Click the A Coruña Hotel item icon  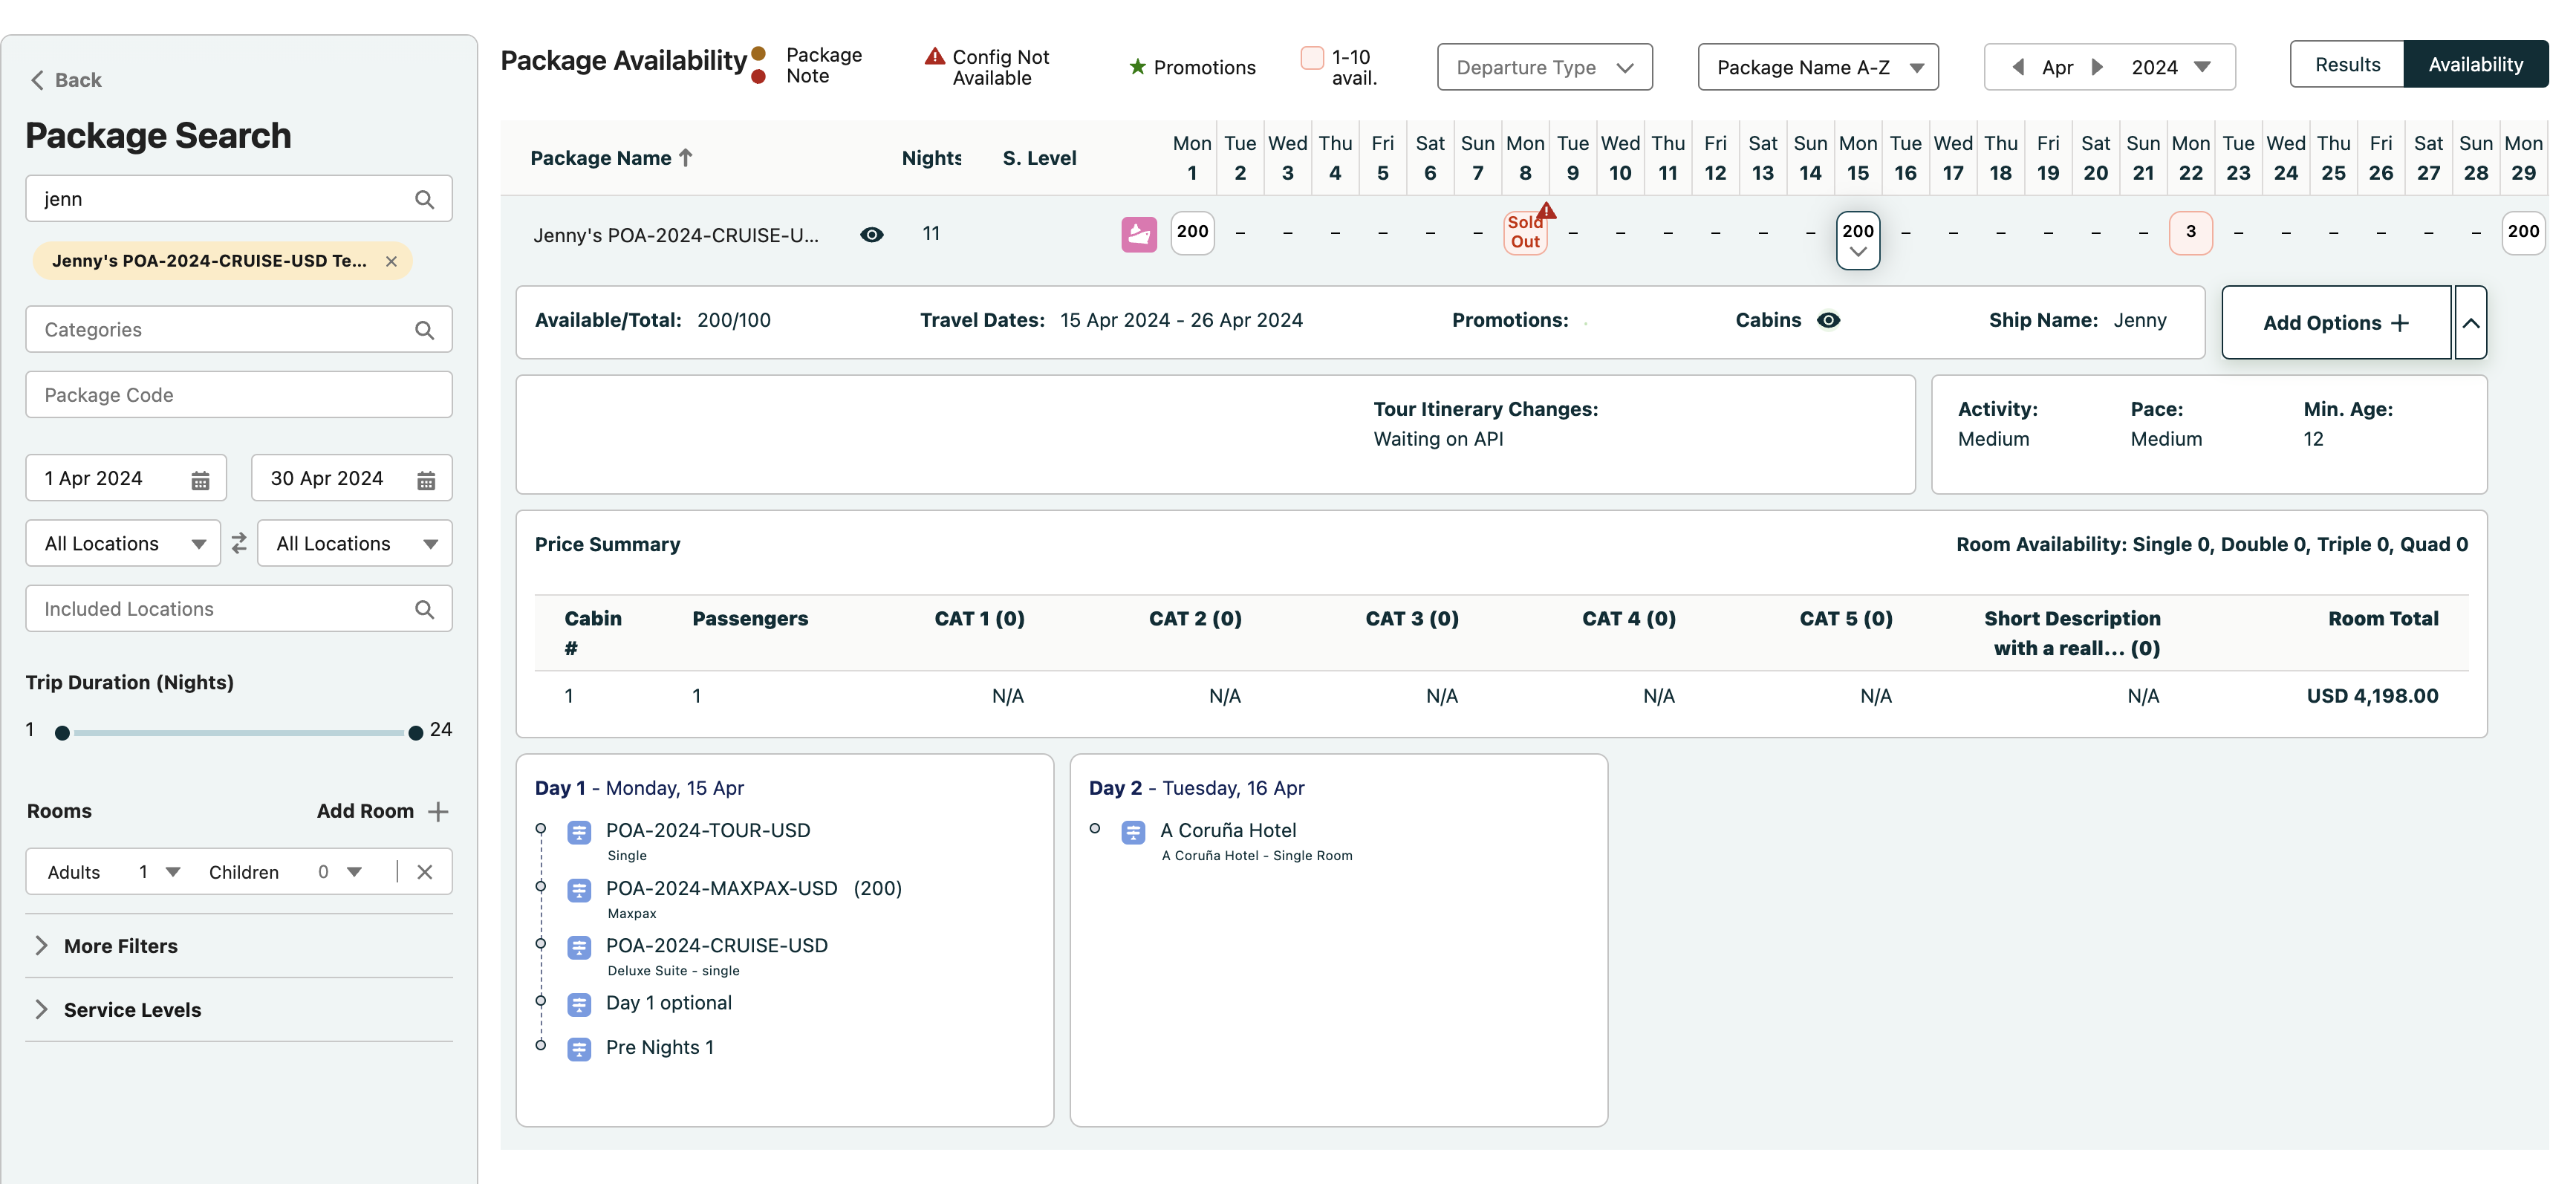tap(1133, 832)
